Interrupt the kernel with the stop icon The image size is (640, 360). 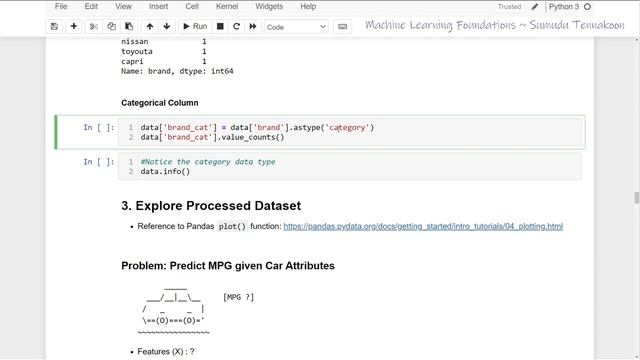[x=220, y=27]
